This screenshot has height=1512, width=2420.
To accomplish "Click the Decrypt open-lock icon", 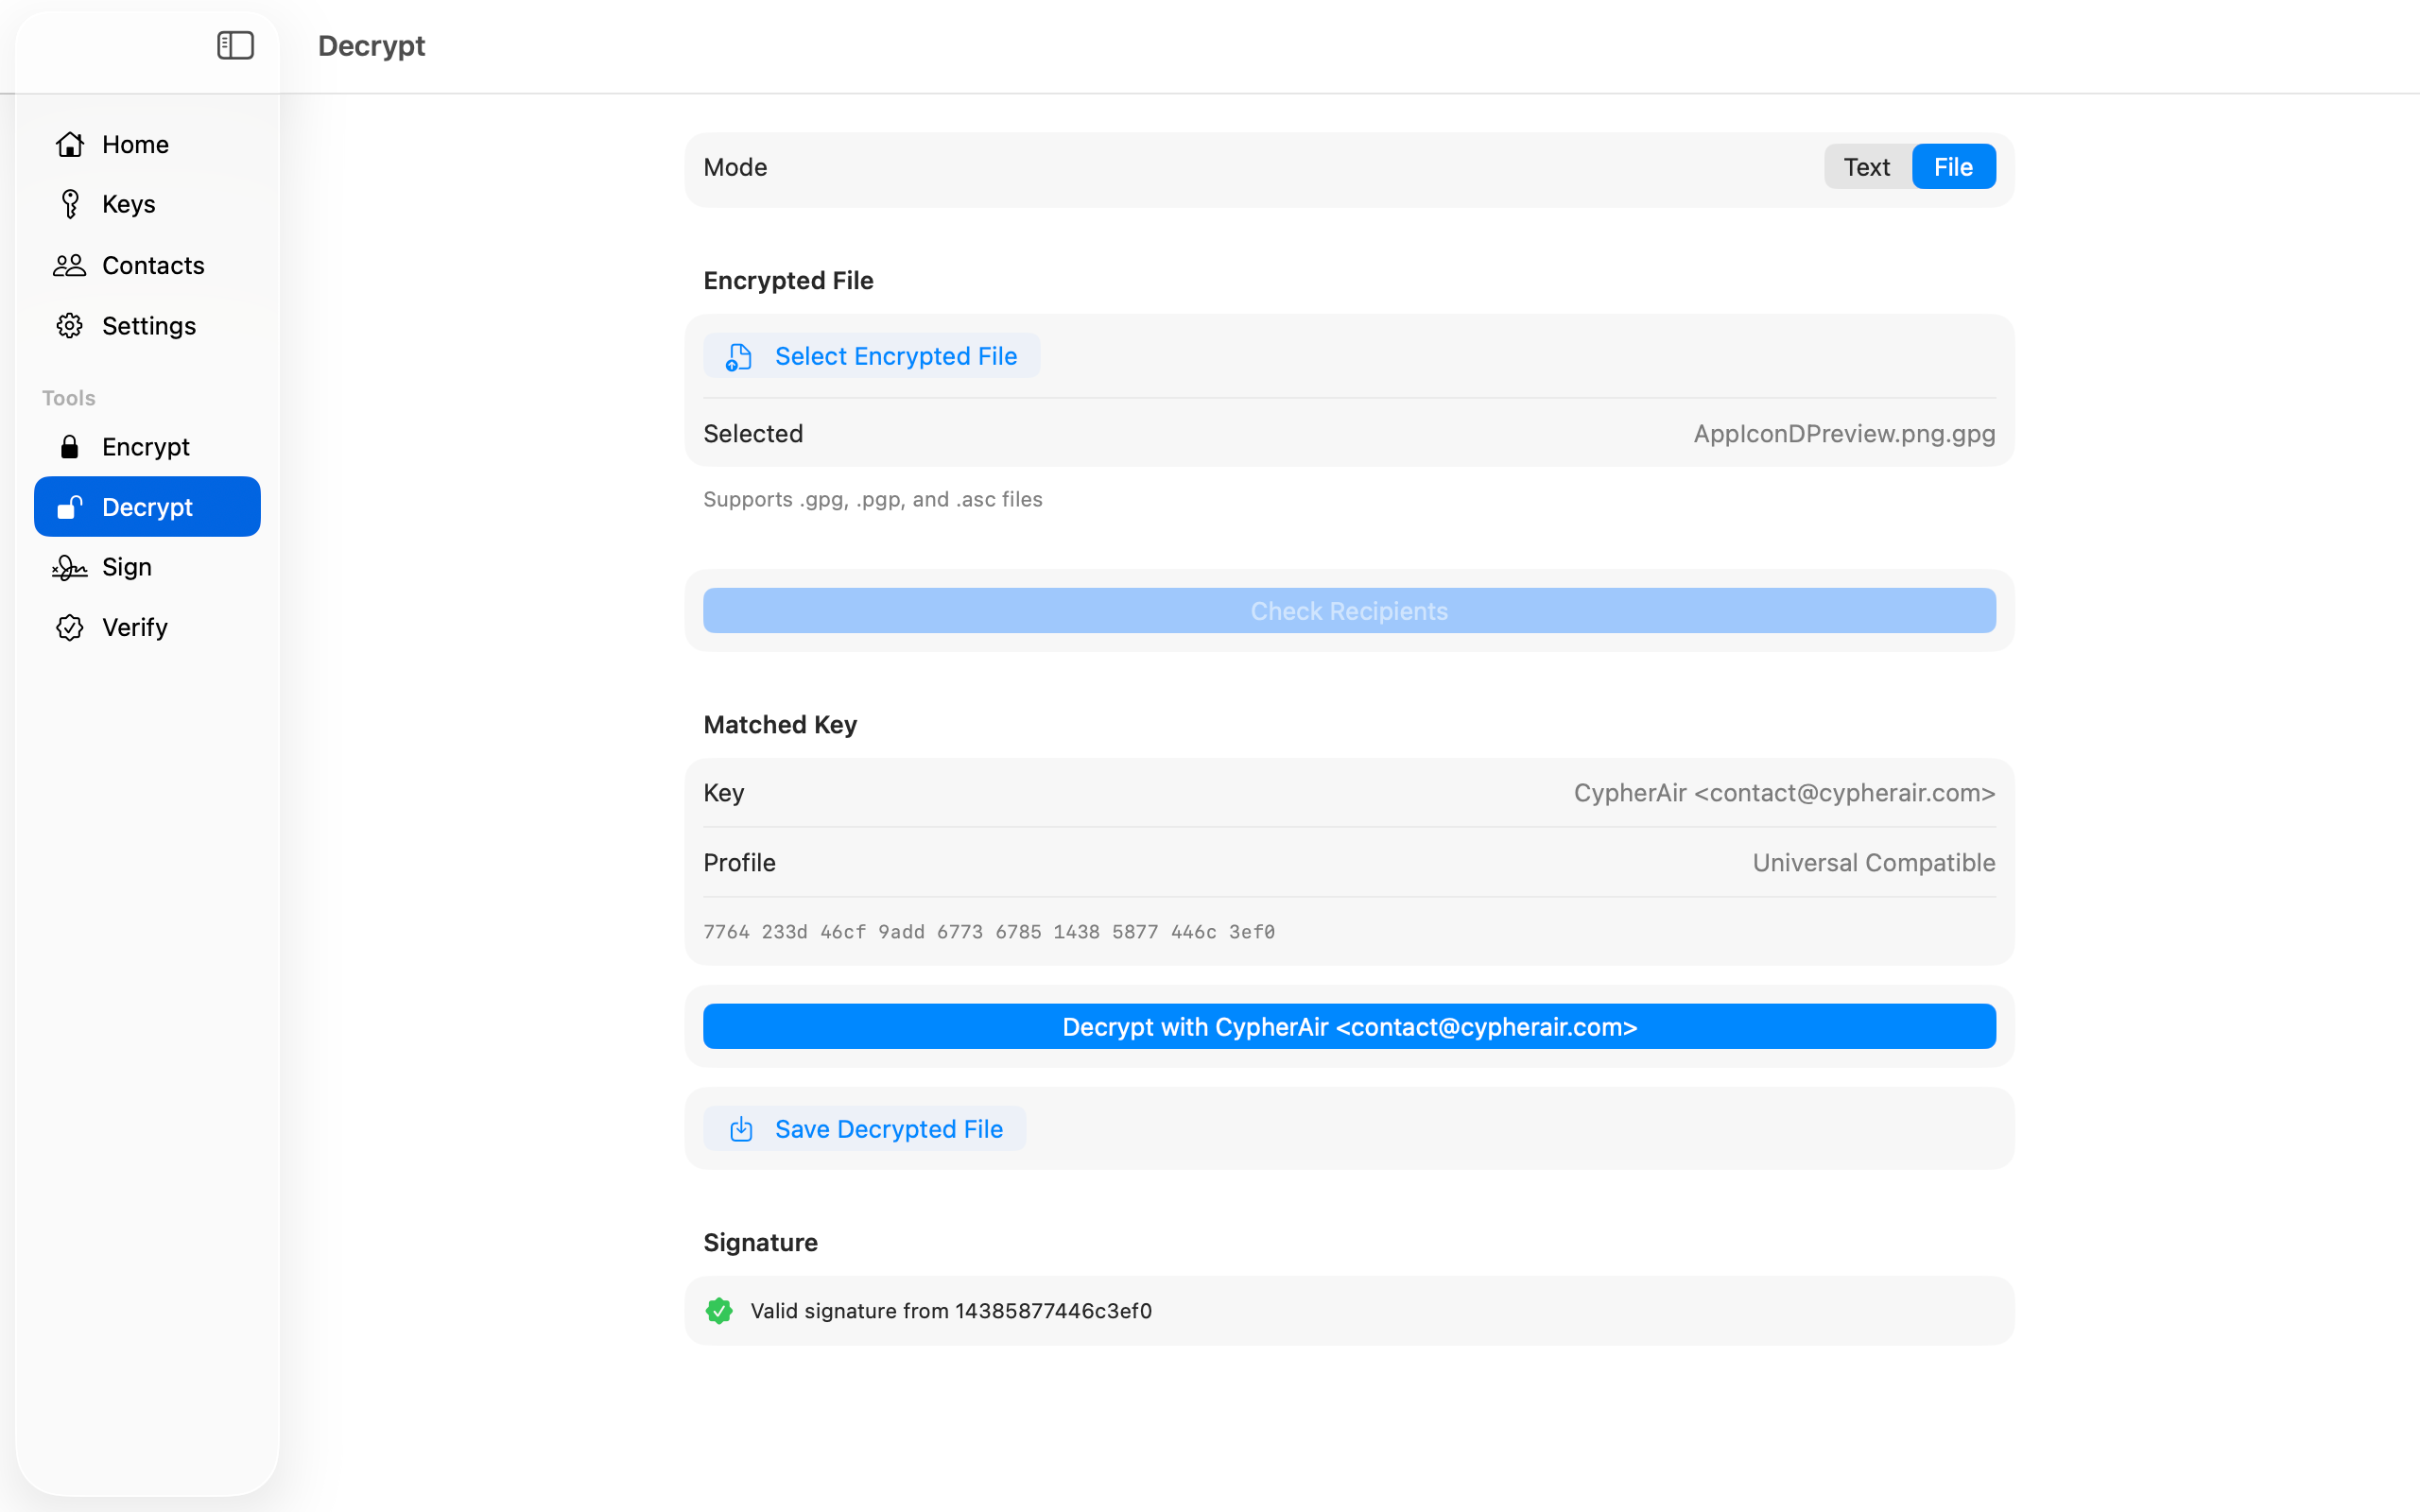I will [x=70, y=507].
